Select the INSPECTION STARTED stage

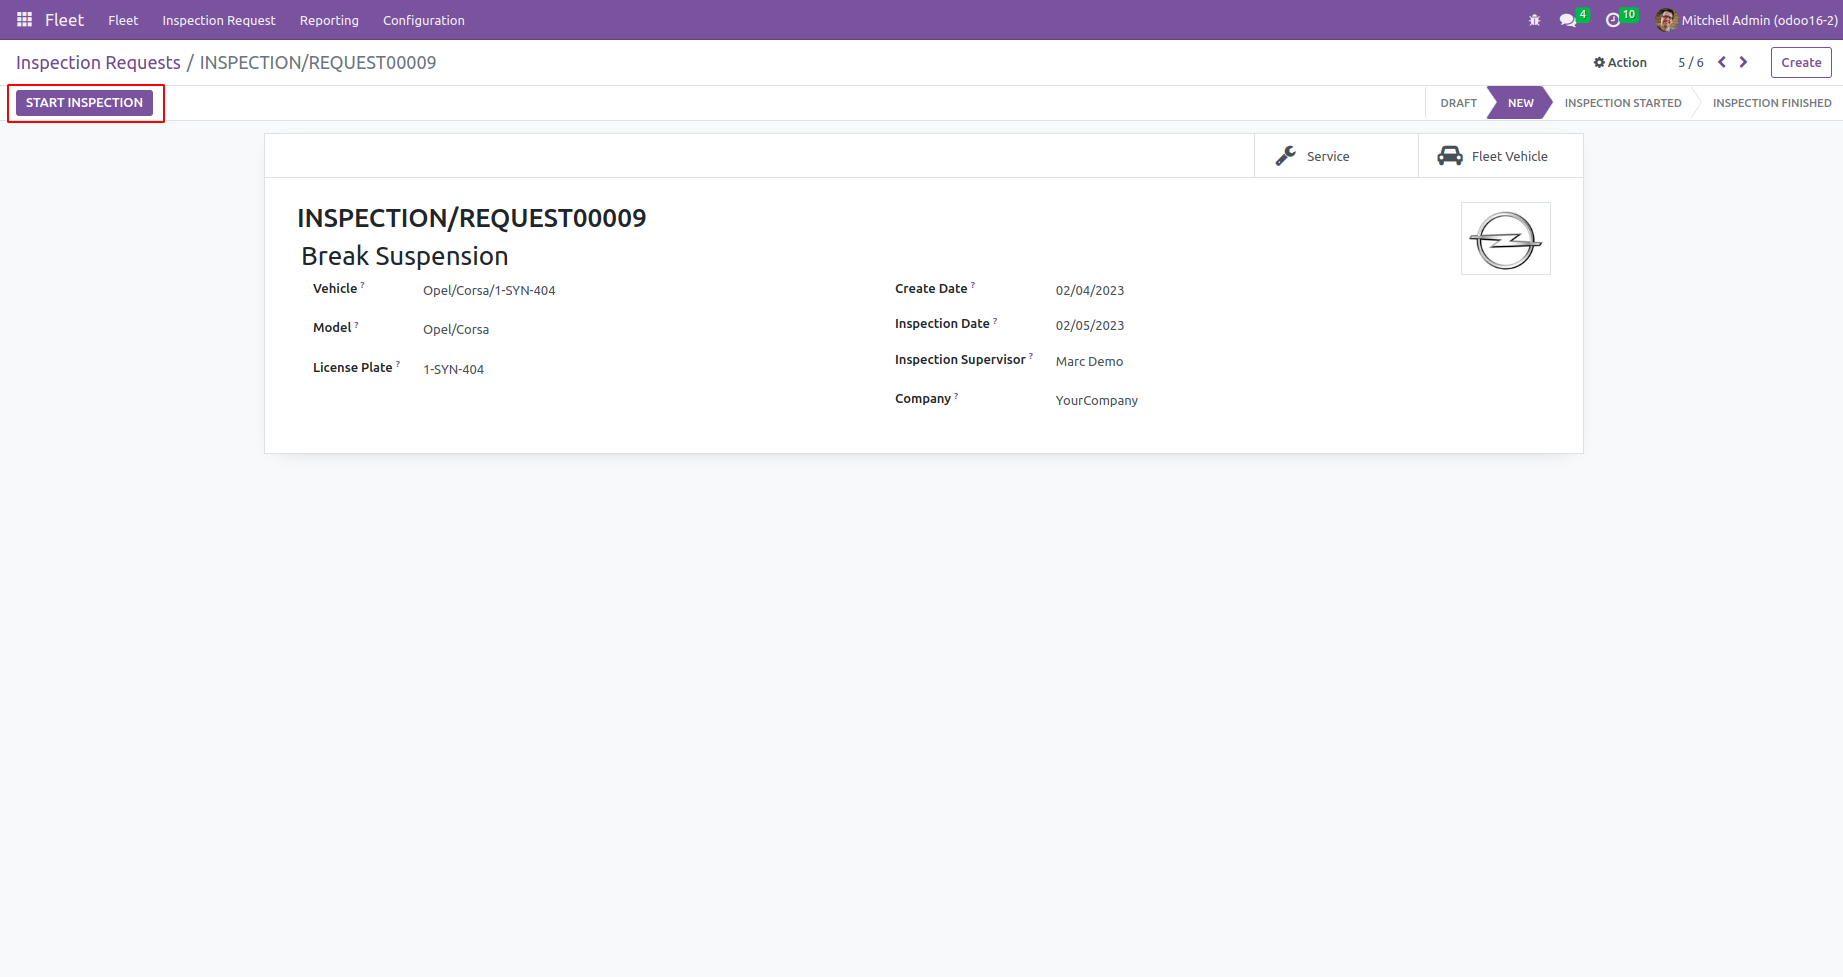click(x=1623, y=103)
